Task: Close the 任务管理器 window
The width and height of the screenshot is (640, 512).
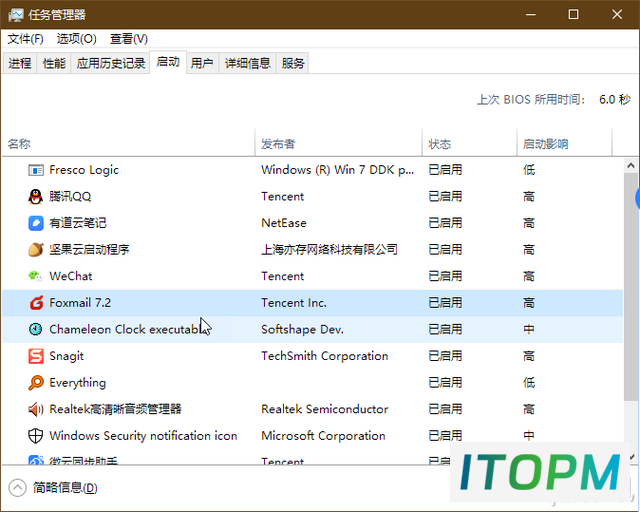Action: (x=617, y=15)
